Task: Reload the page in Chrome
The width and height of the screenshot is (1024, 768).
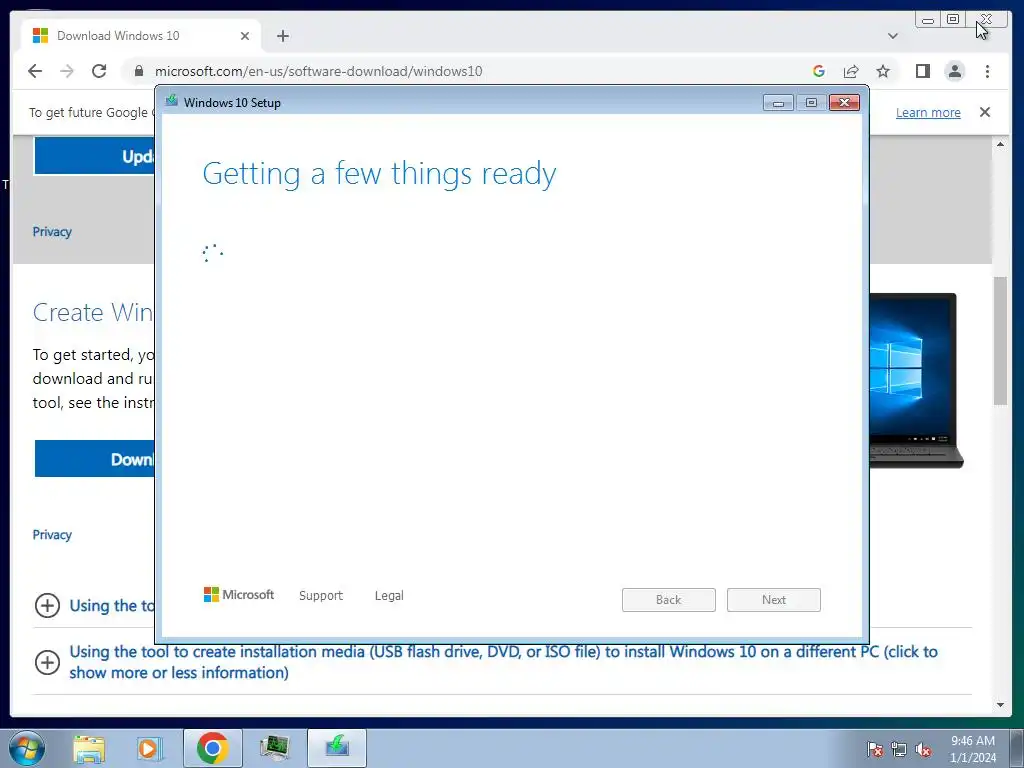Action: (99, 71)
